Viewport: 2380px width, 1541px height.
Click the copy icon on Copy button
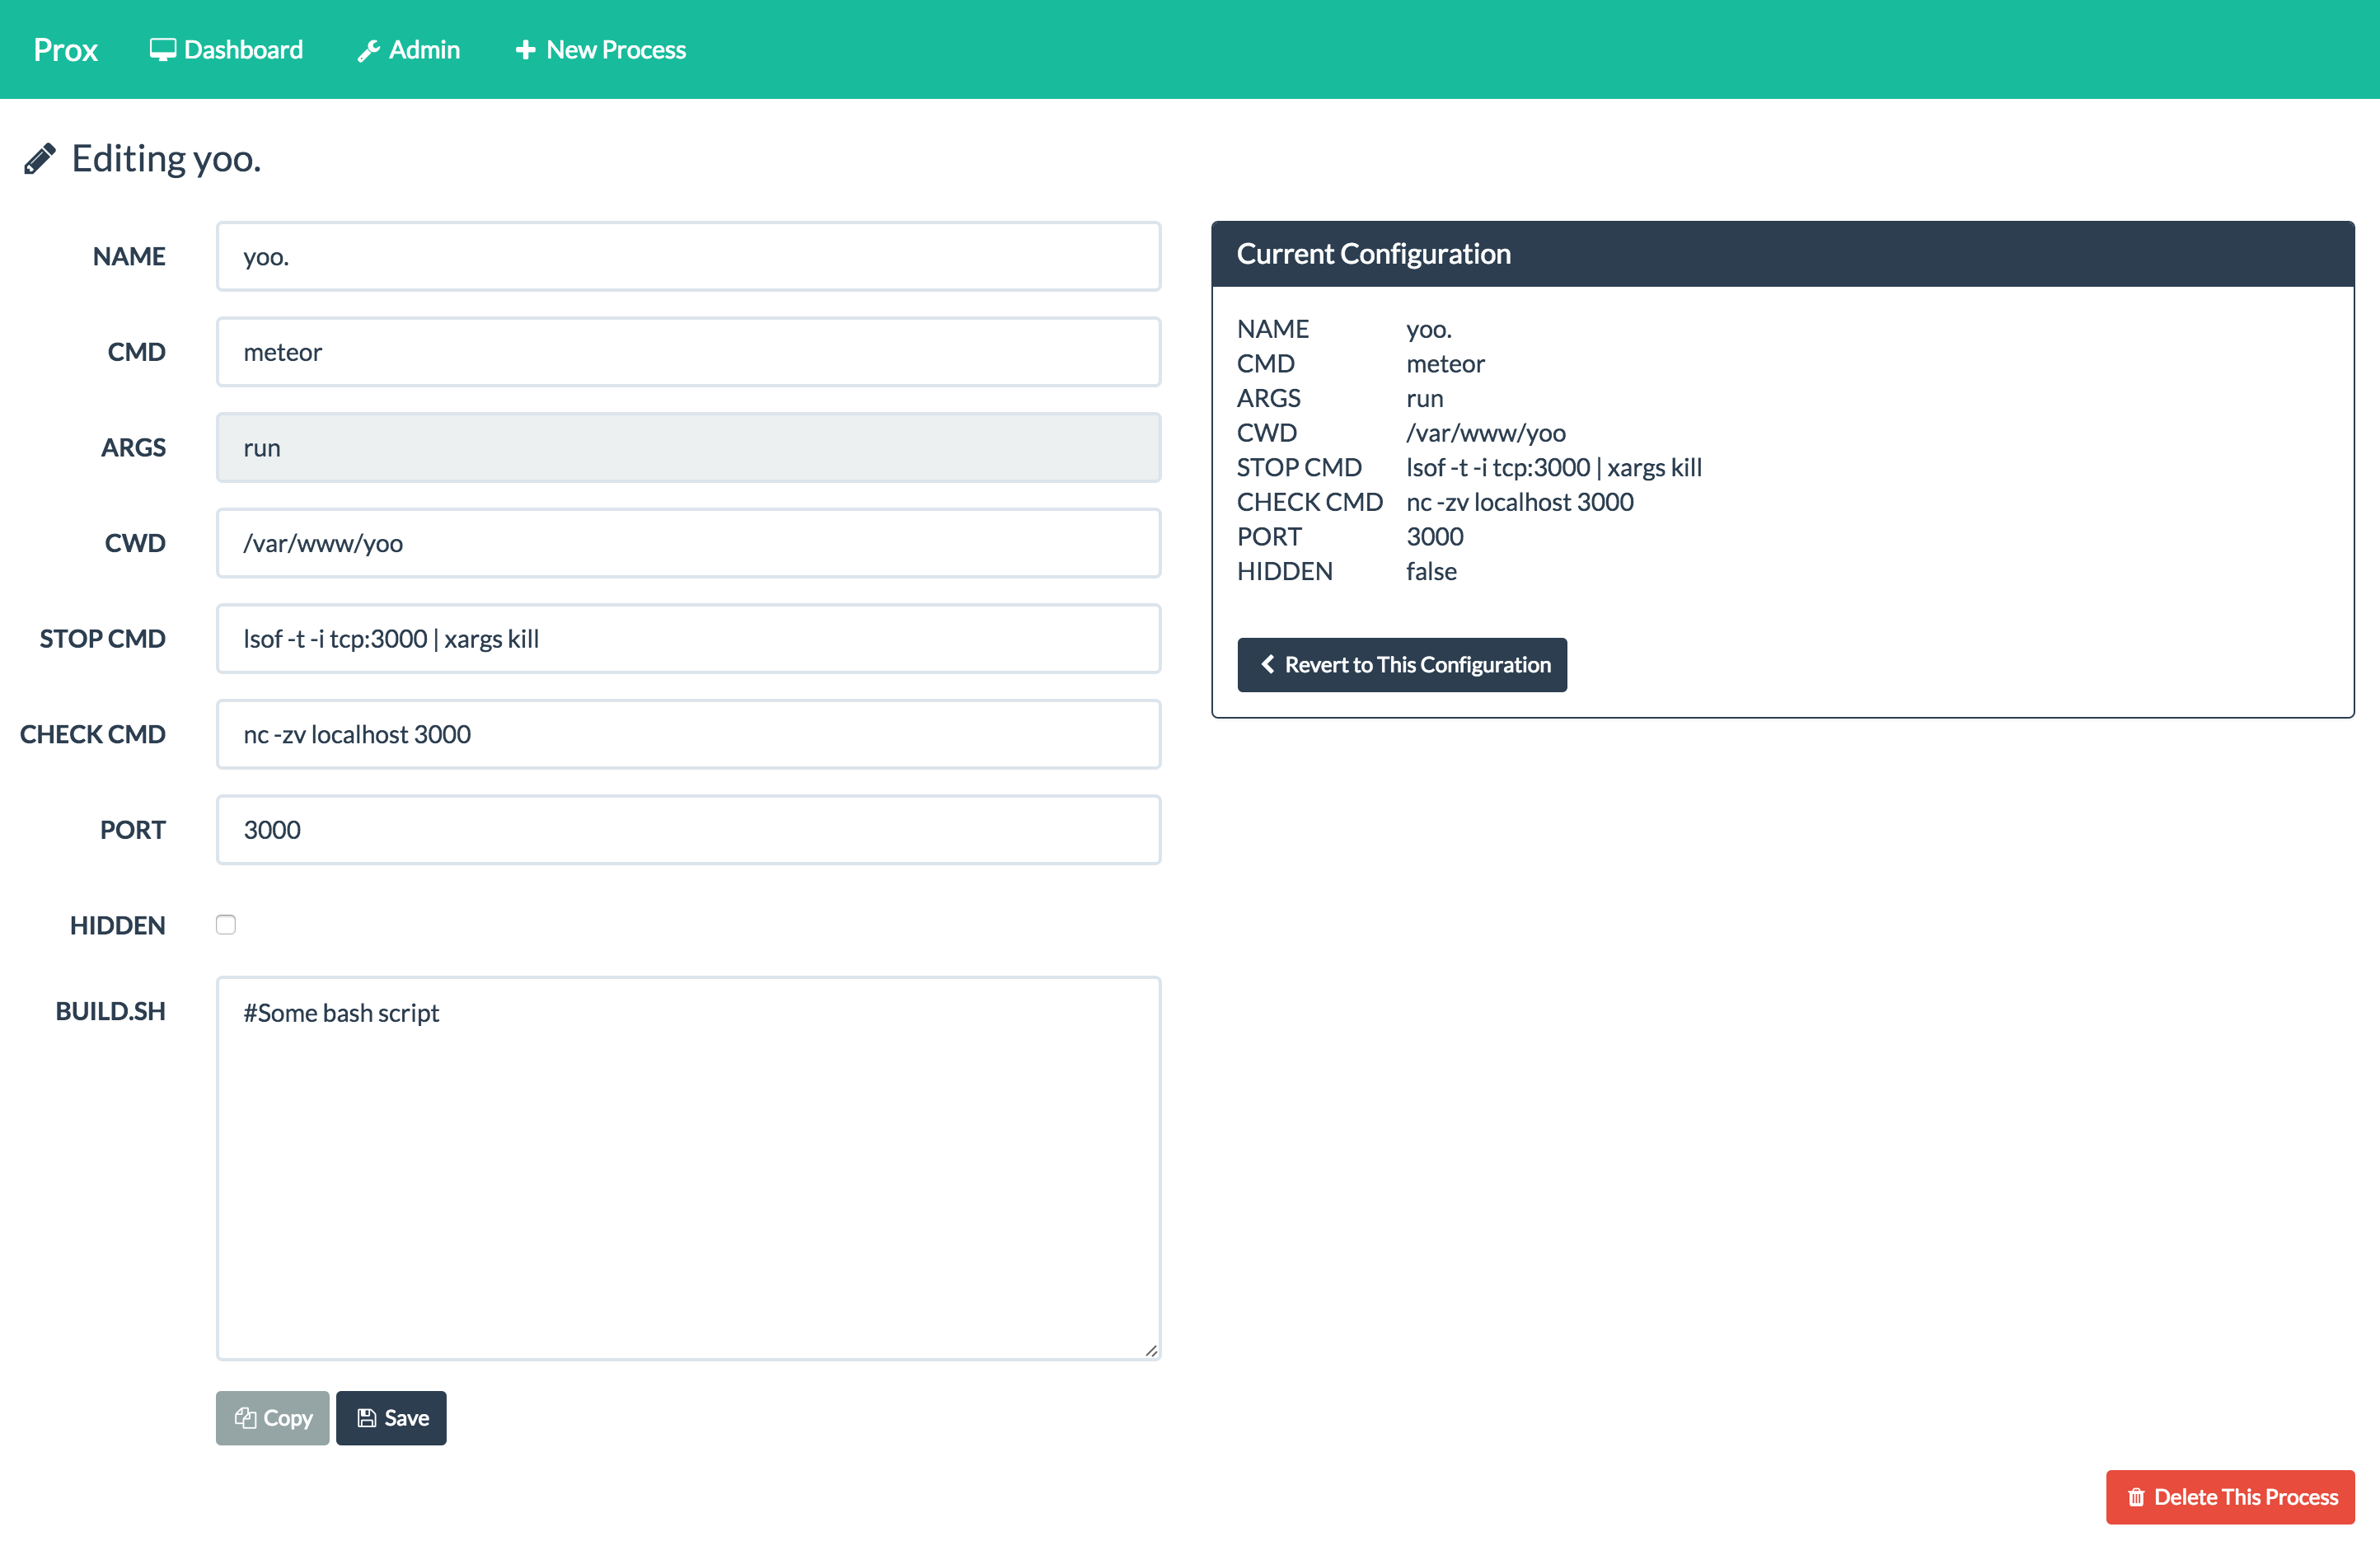tap(245, 1417)
